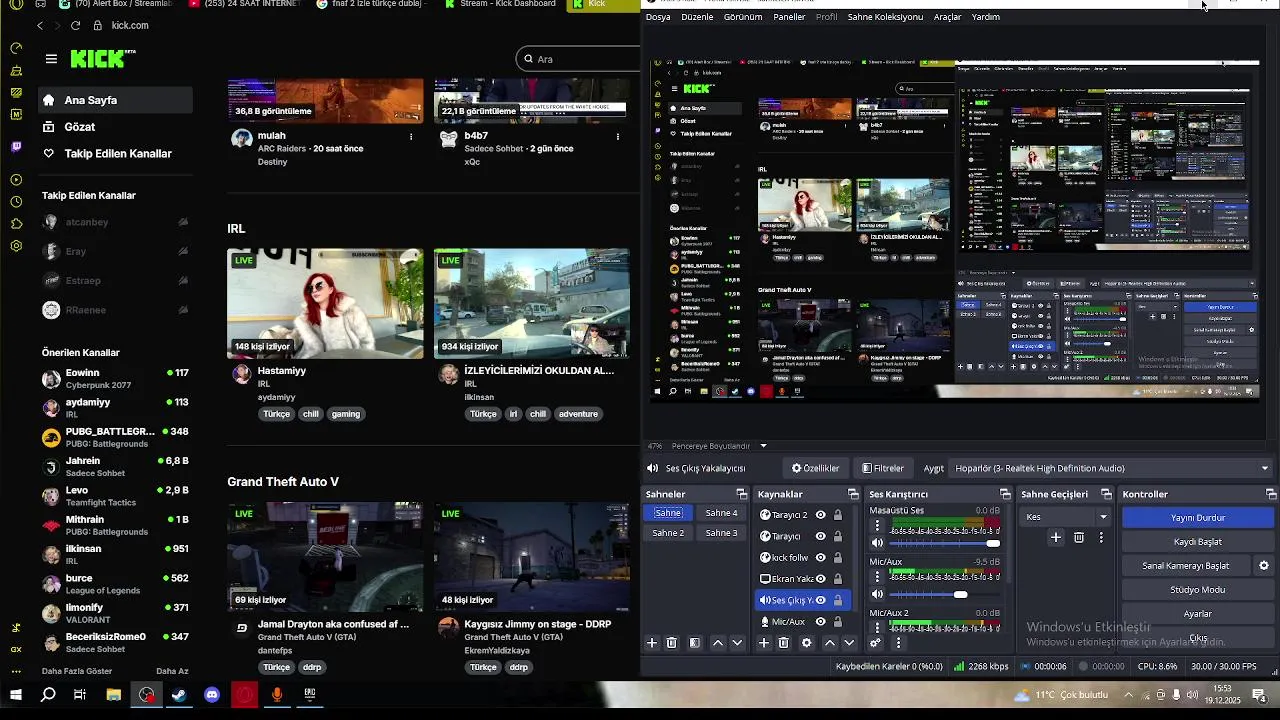Enable Stüdyo Modu
The image size is (1280, 720).
pos(1197,590)
